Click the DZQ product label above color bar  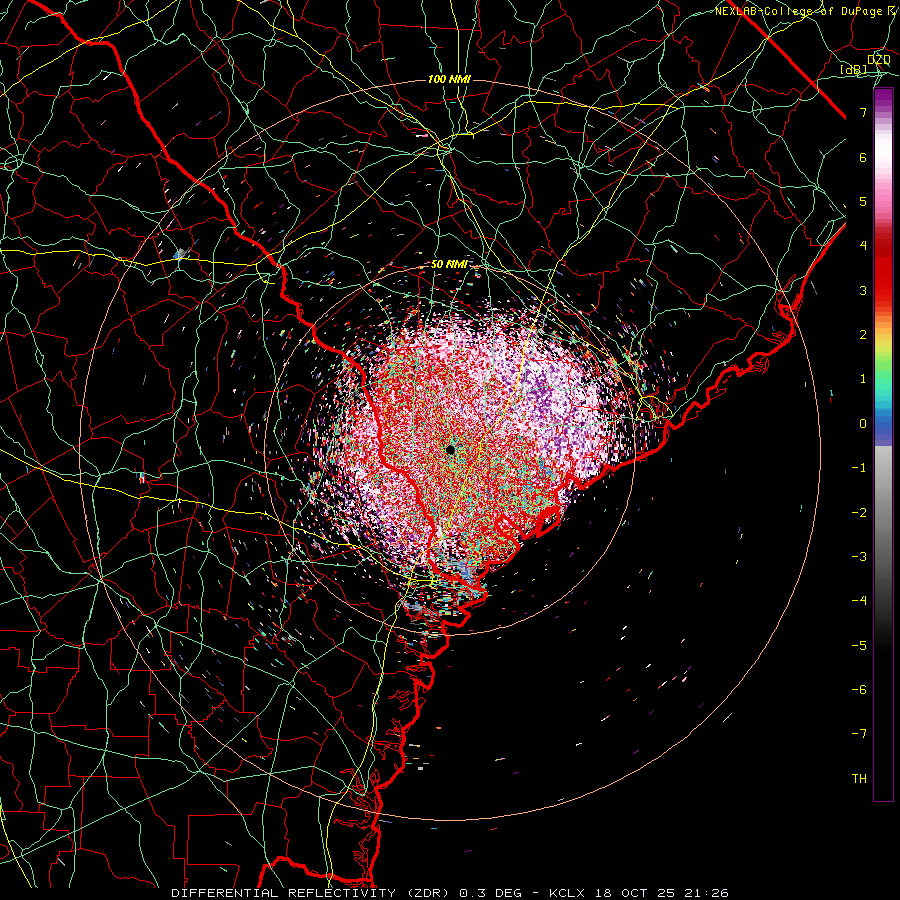878,60
